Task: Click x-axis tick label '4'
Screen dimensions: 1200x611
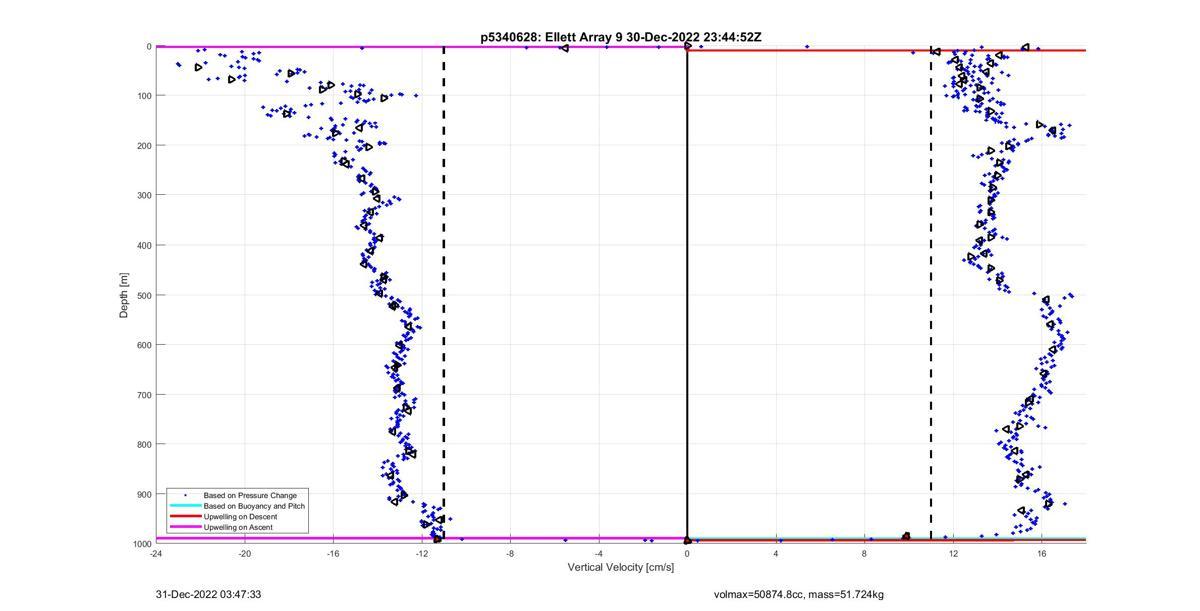Action: pyautogui.click(x=776, y=553)
